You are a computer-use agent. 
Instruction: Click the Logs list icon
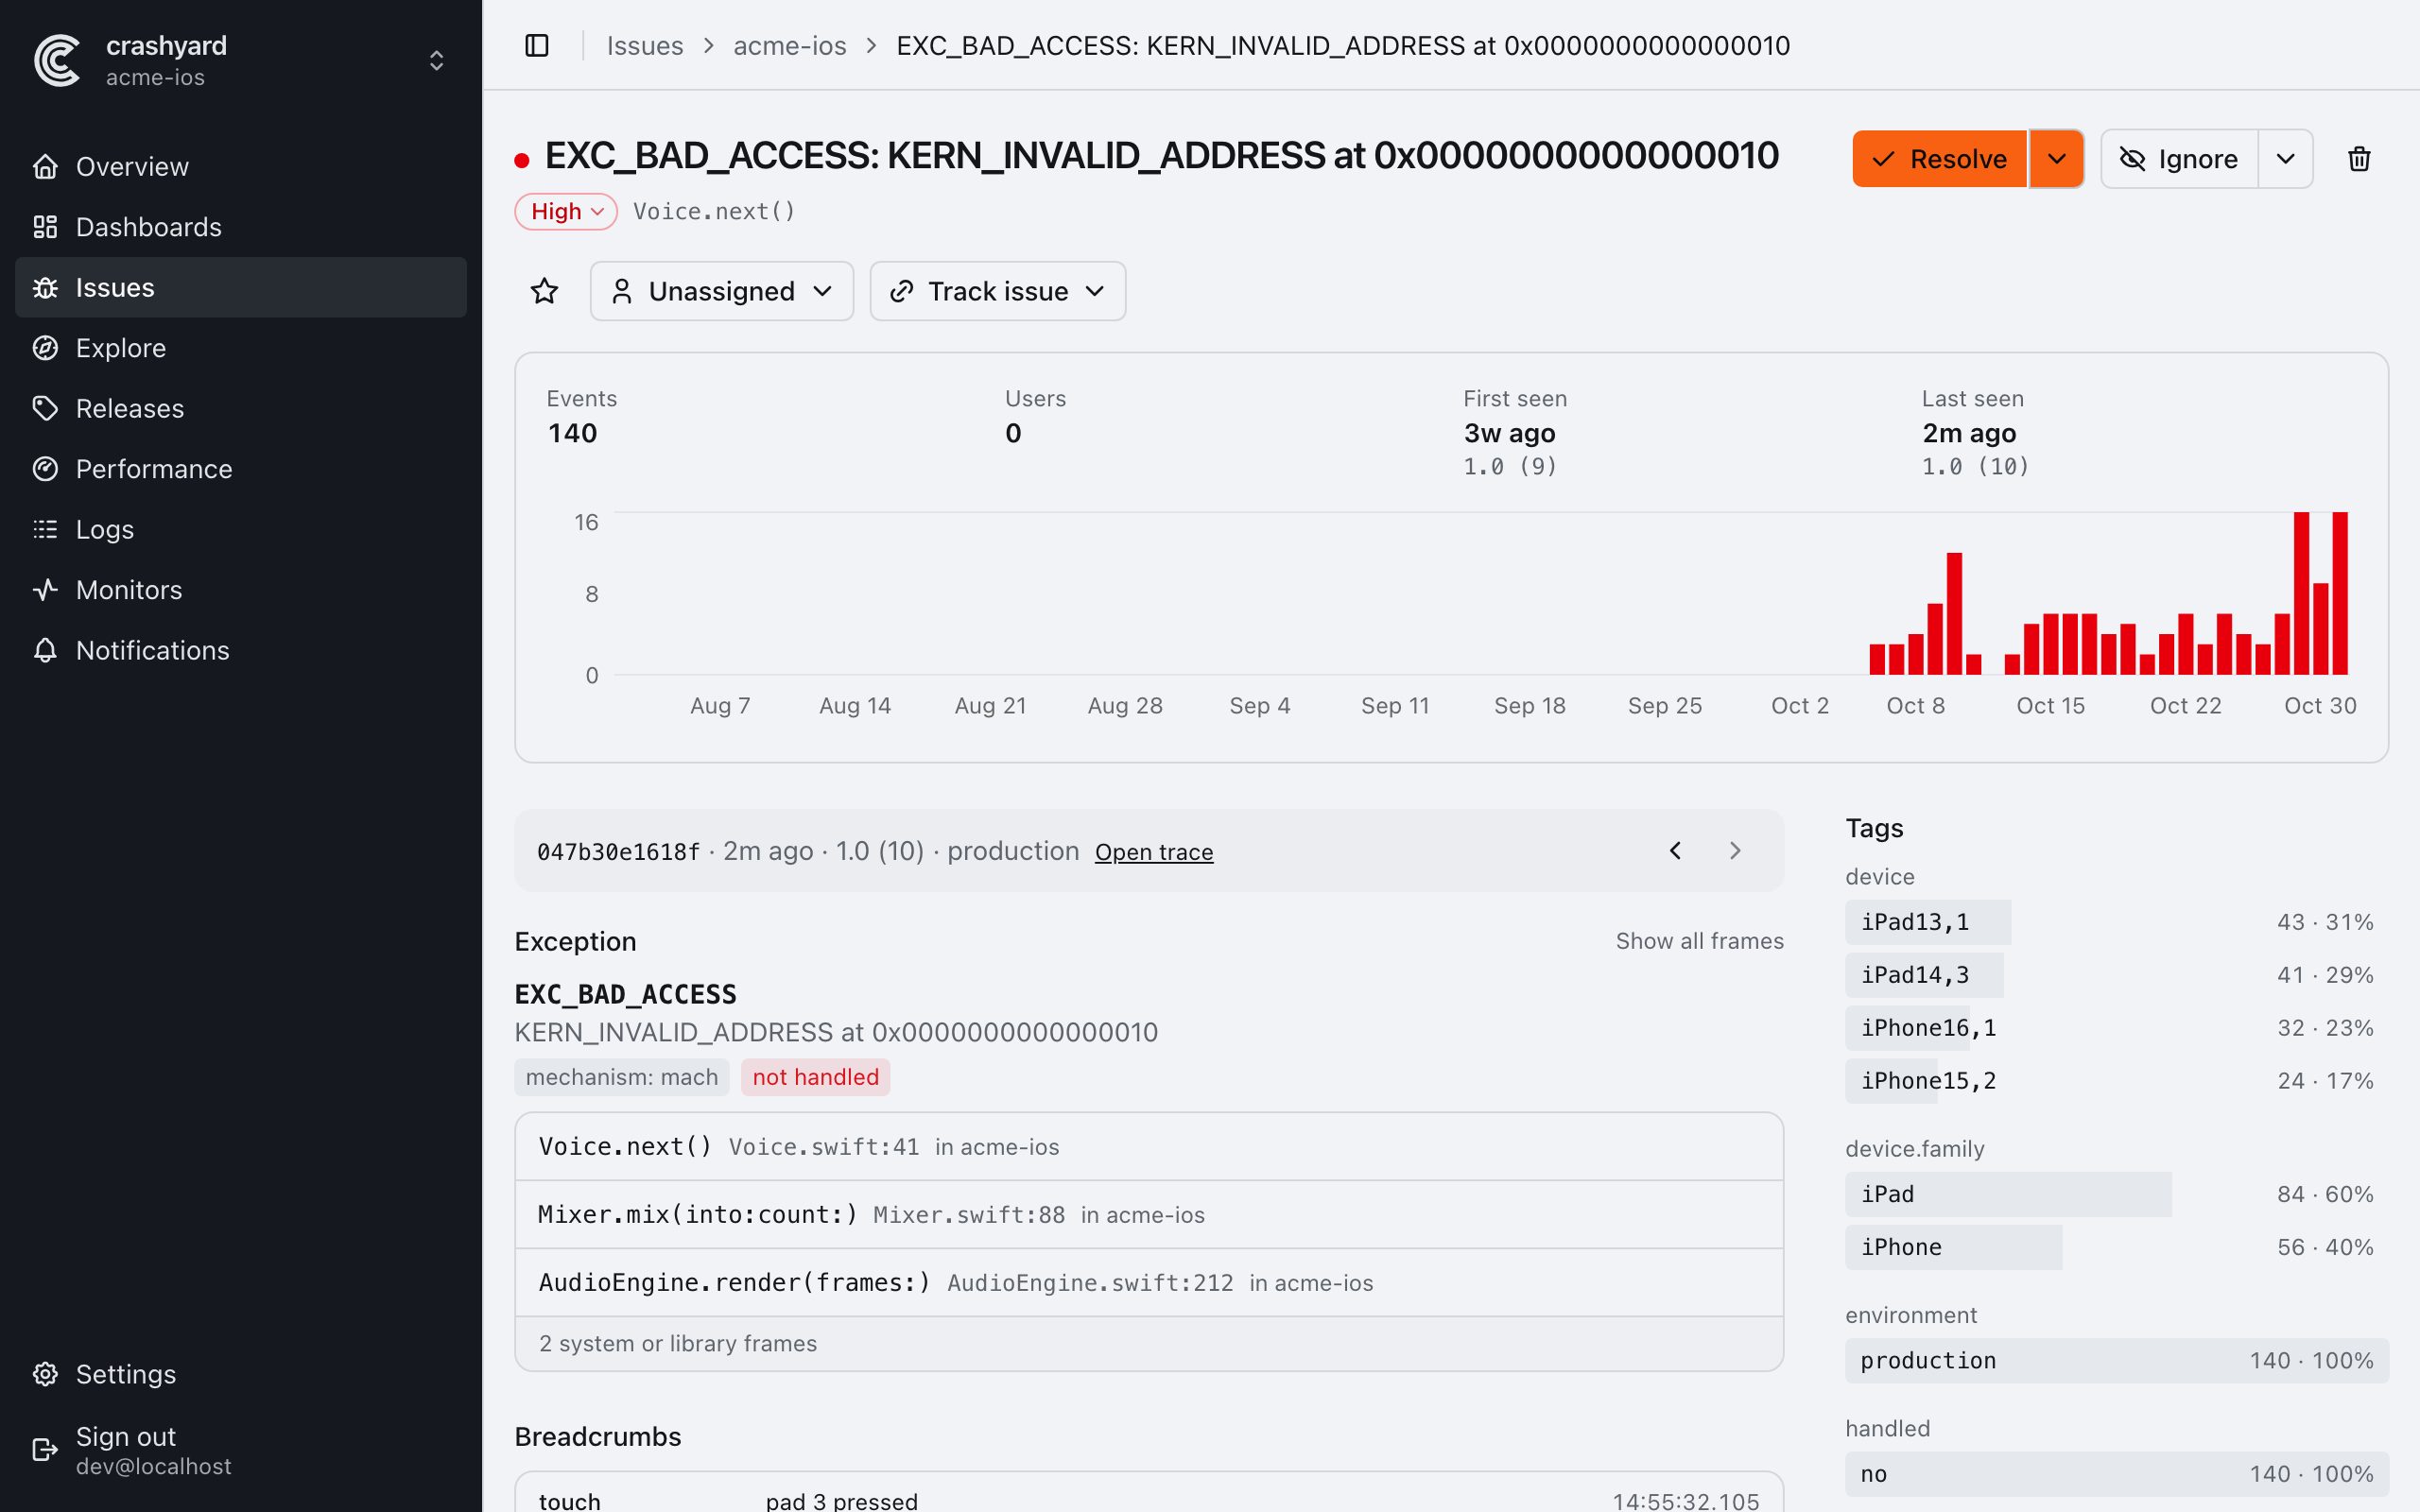tap(45, 529)
